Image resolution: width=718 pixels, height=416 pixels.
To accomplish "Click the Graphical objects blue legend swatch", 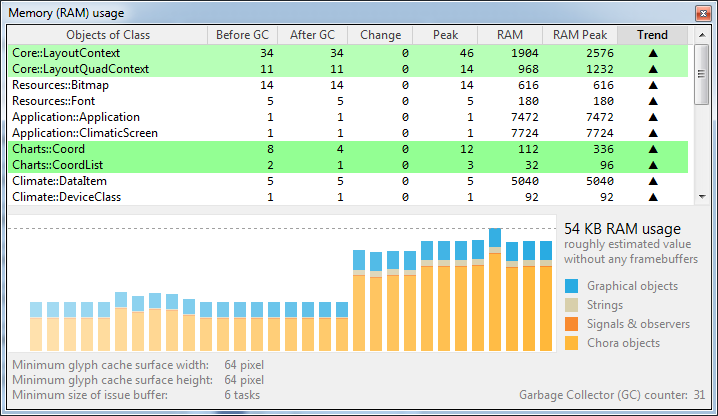I will pyautogui.click(x=571, y=286).
